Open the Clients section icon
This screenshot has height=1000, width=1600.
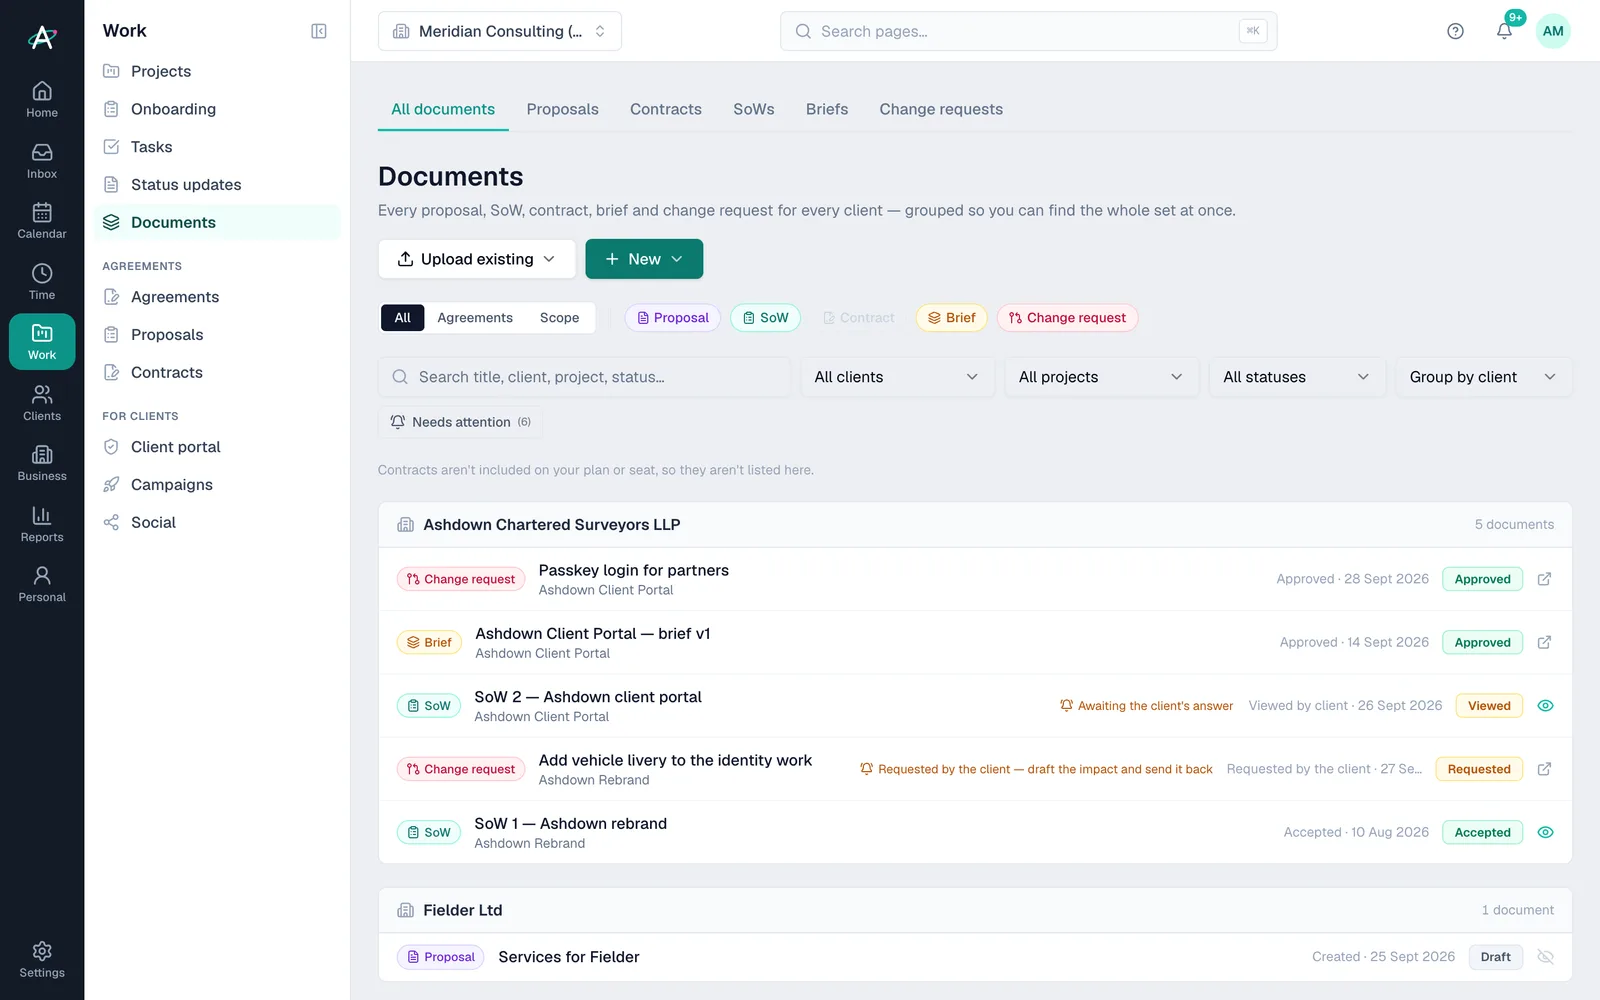pos(42,403)
